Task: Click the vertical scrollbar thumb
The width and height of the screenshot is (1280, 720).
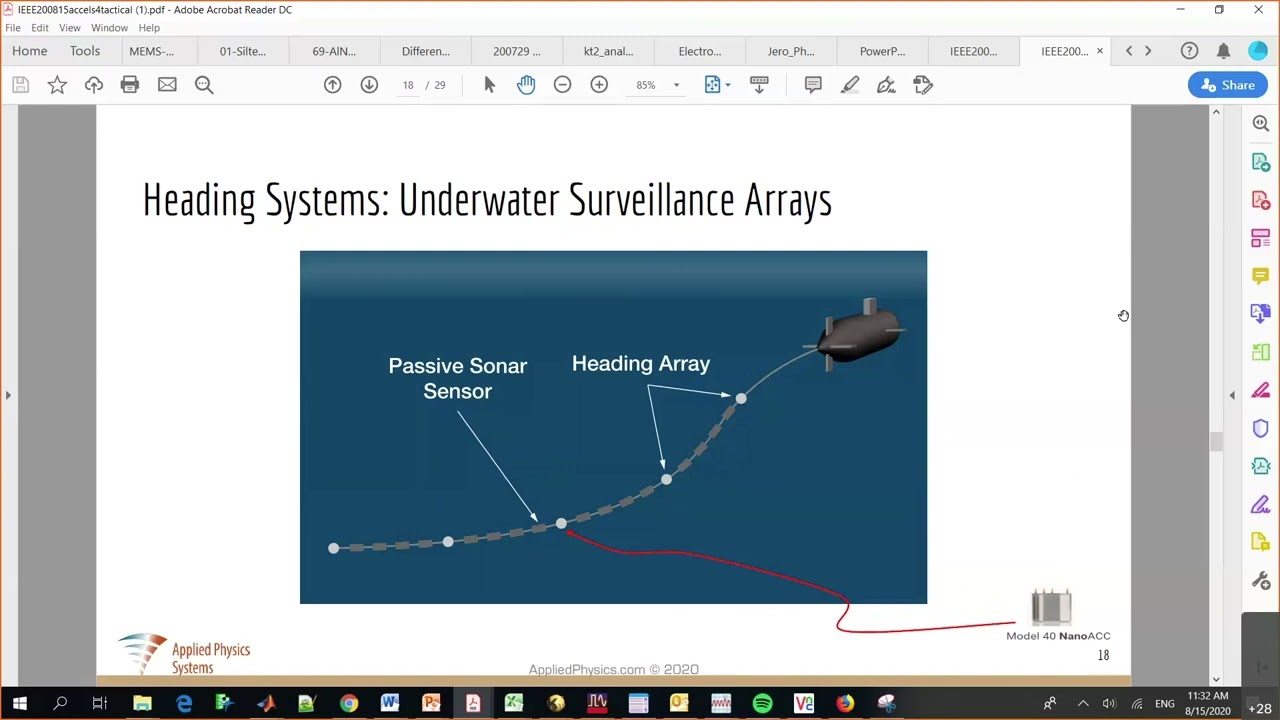Action: (x=1216, y=442)
